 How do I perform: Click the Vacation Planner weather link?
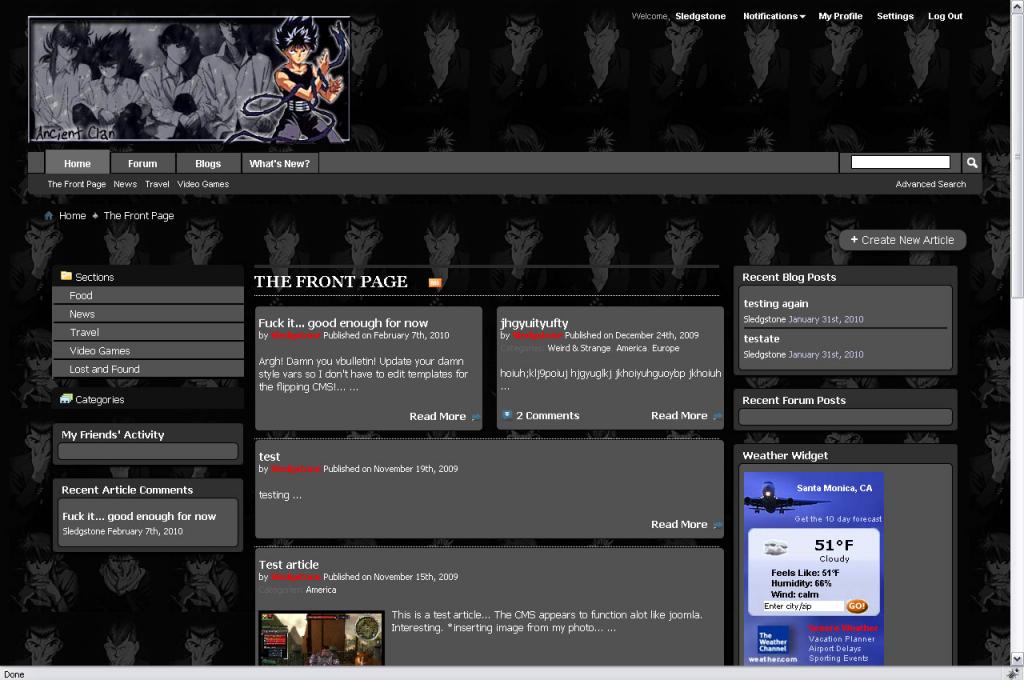[x=841, y=639]
